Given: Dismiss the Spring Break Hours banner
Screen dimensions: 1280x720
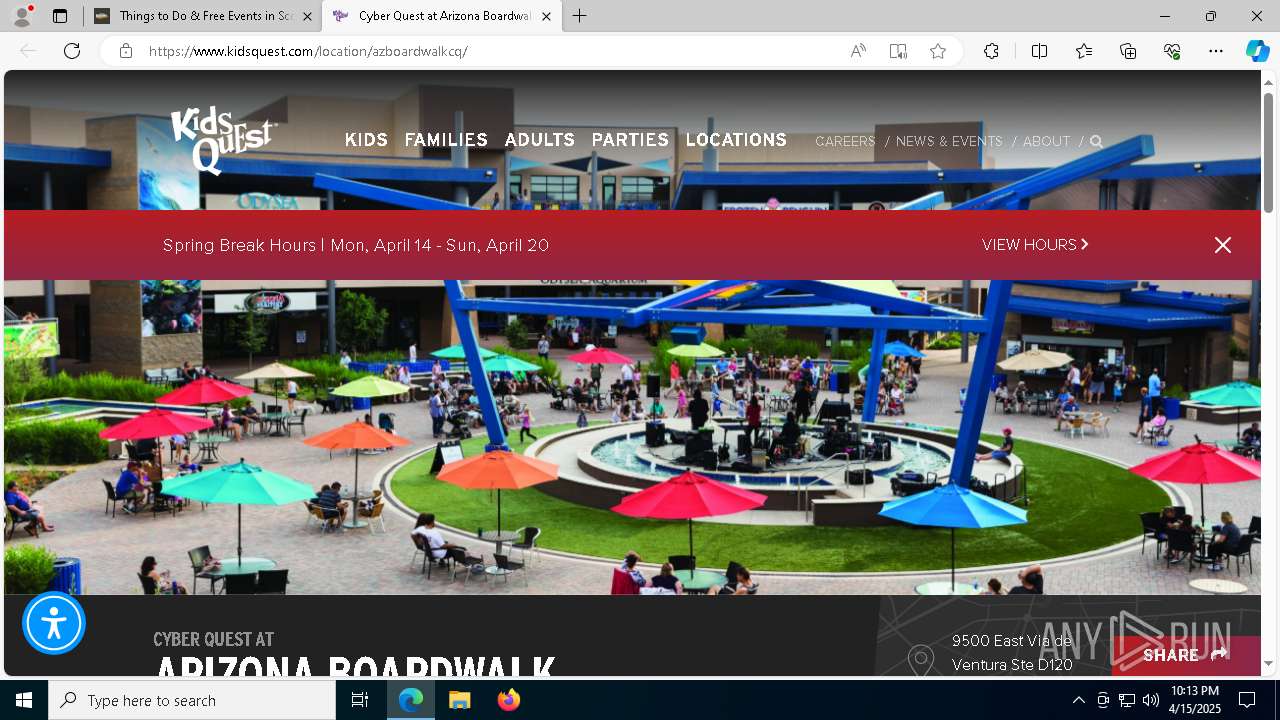Looking at the screenshot, I should click(x=1222, y=245).
